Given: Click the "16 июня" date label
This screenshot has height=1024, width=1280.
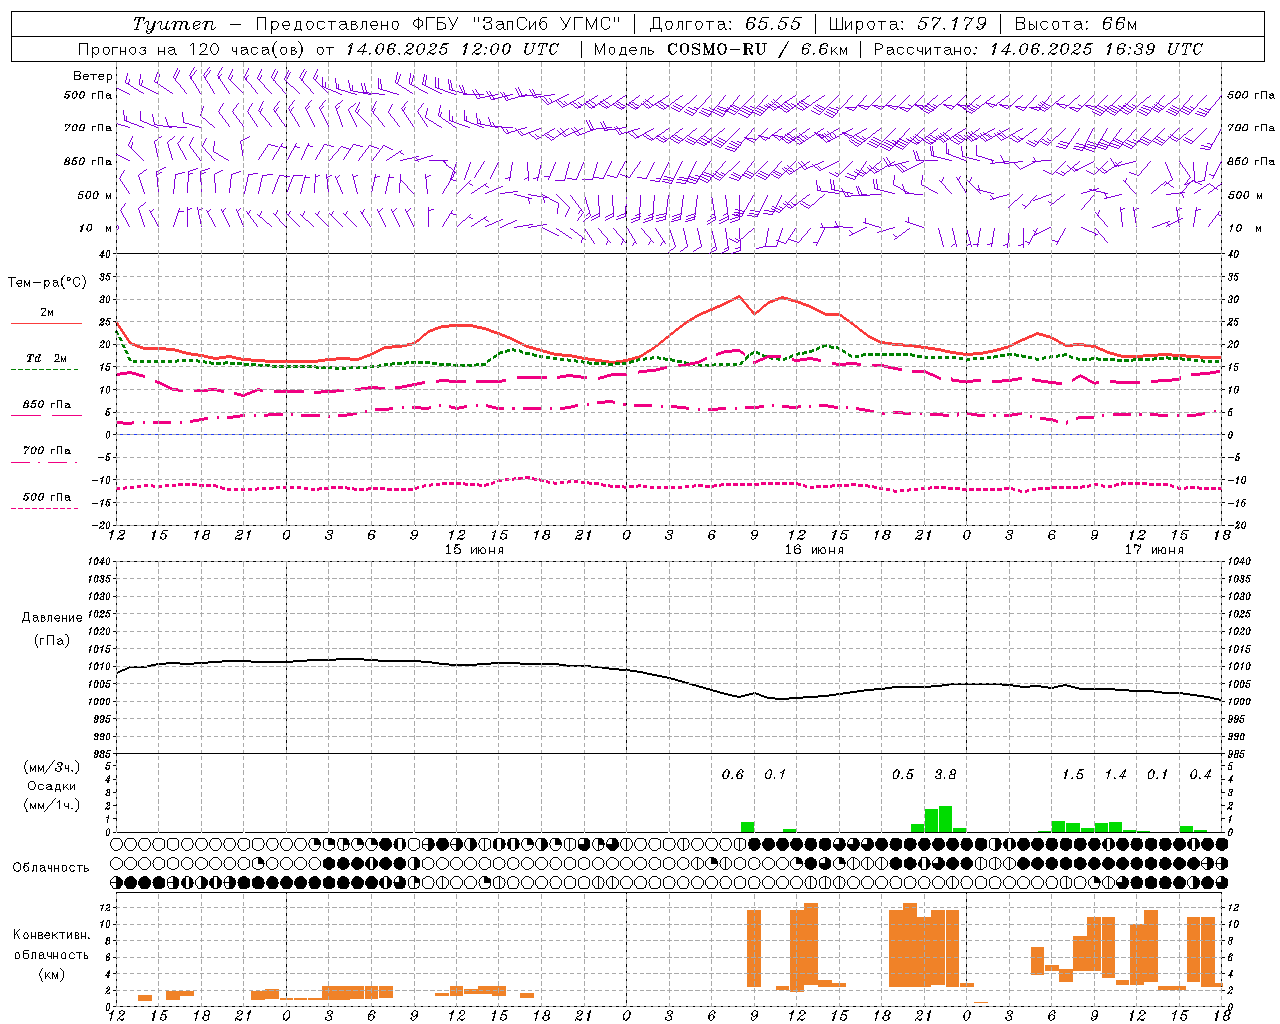Looking at the screenshot, I should [814, 550].
